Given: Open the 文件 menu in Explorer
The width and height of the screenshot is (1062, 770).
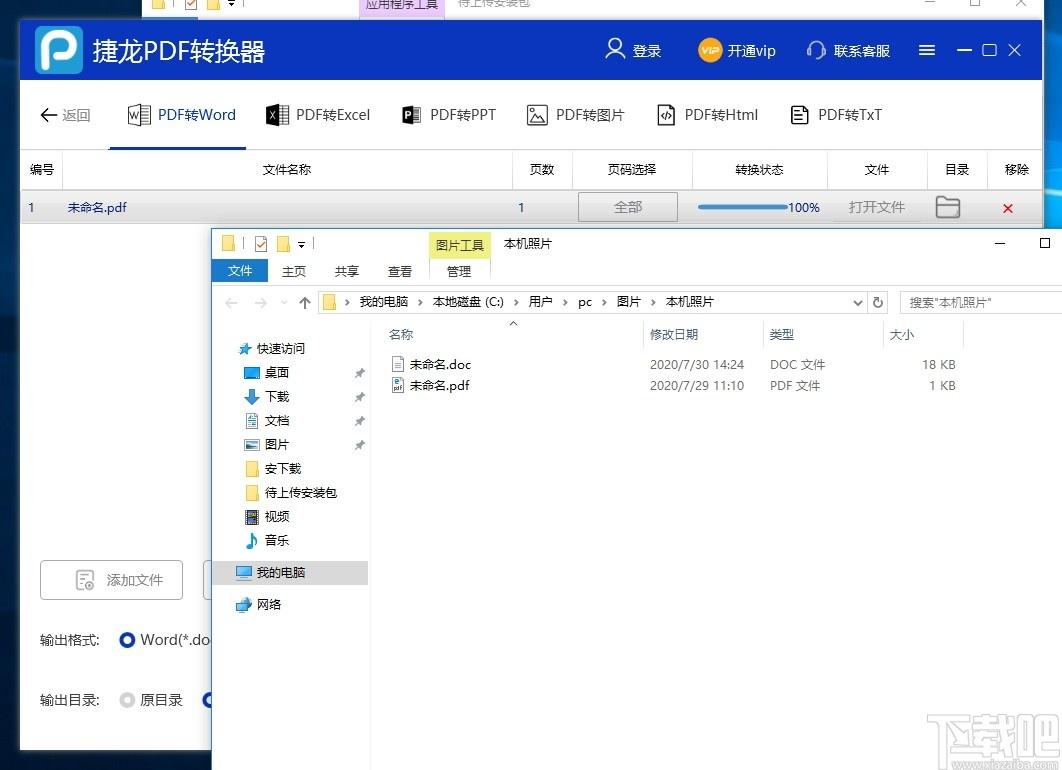Looking at the screenshot, I should (x=240, y=271).
